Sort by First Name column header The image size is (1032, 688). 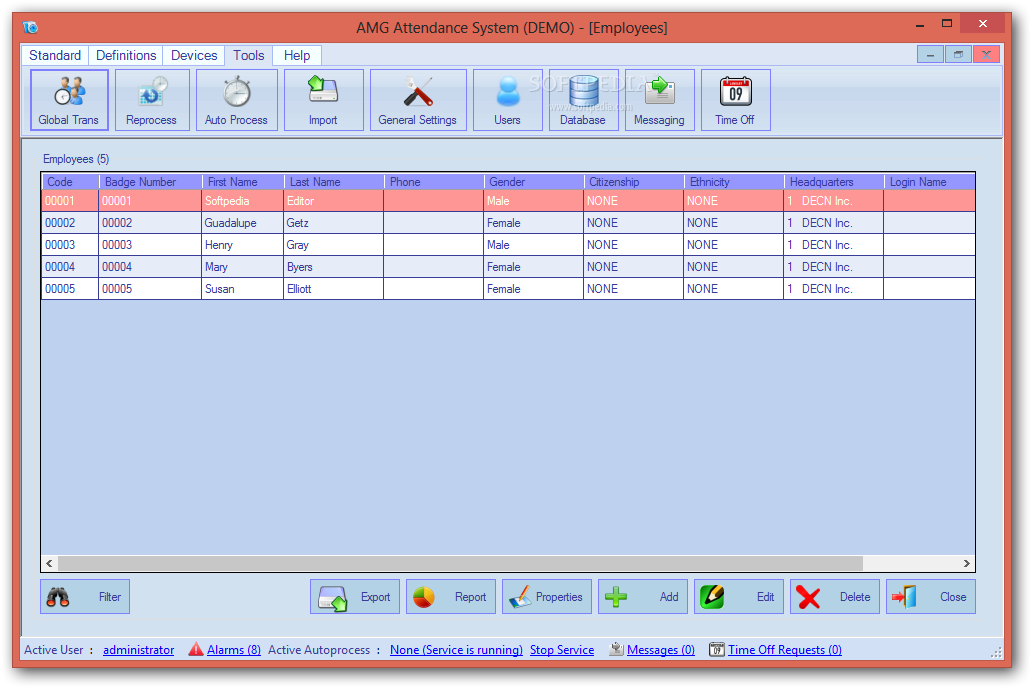[x=244, y=182]
